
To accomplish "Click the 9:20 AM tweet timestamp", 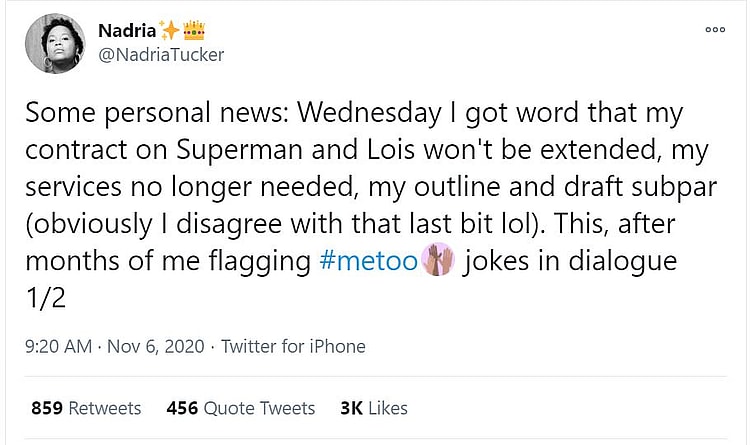I will 58,347.
